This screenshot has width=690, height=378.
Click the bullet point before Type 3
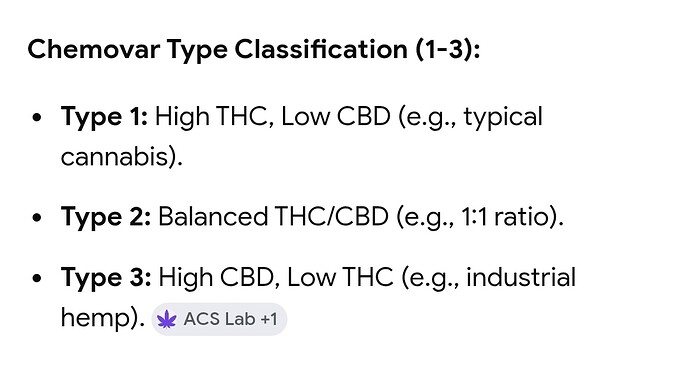37,278
